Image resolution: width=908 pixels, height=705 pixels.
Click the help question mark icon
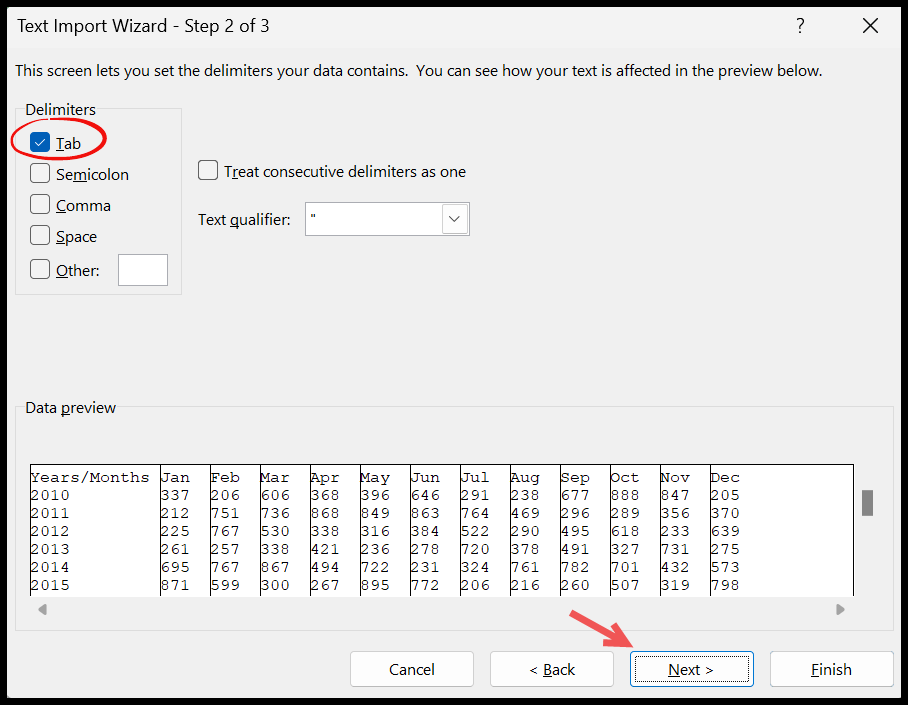click(x=800, y=26)
